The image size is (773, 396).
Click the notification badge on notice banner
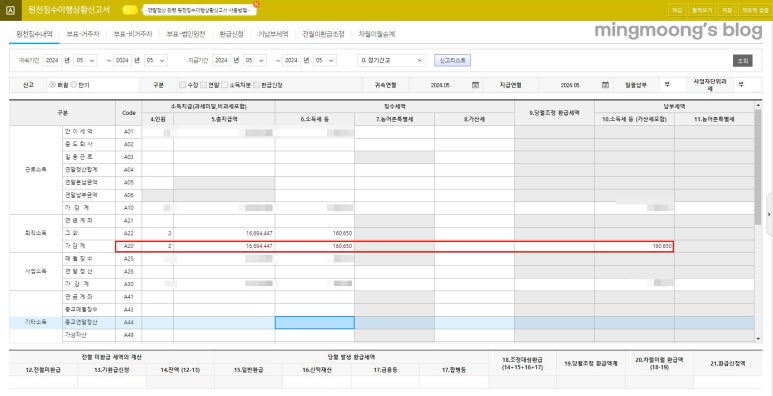pos(256,4)
